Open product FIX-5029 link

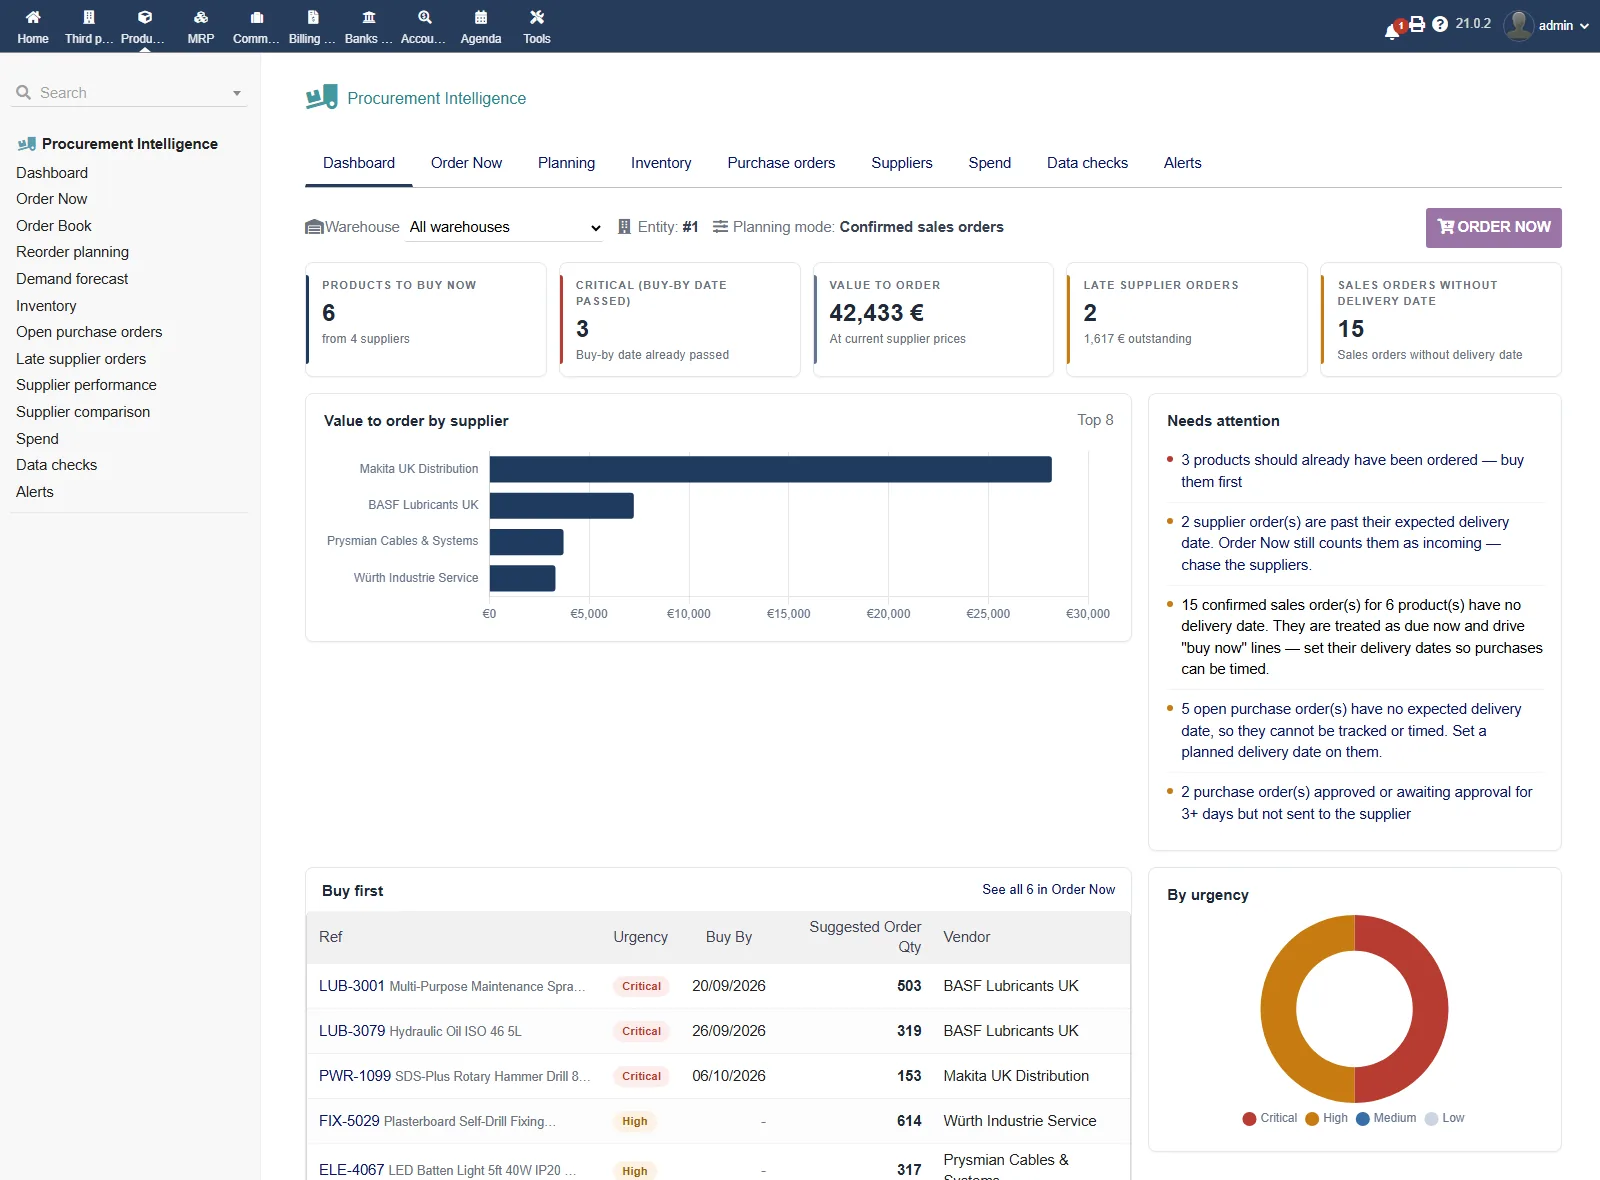click(x=349, y=1121)
